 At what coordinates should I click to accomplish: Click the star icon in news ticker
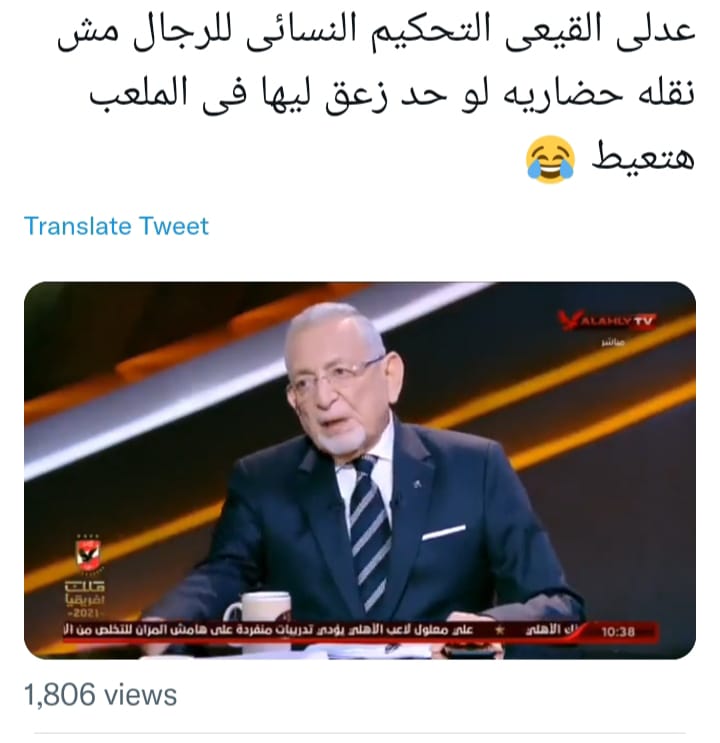(499, 631)
